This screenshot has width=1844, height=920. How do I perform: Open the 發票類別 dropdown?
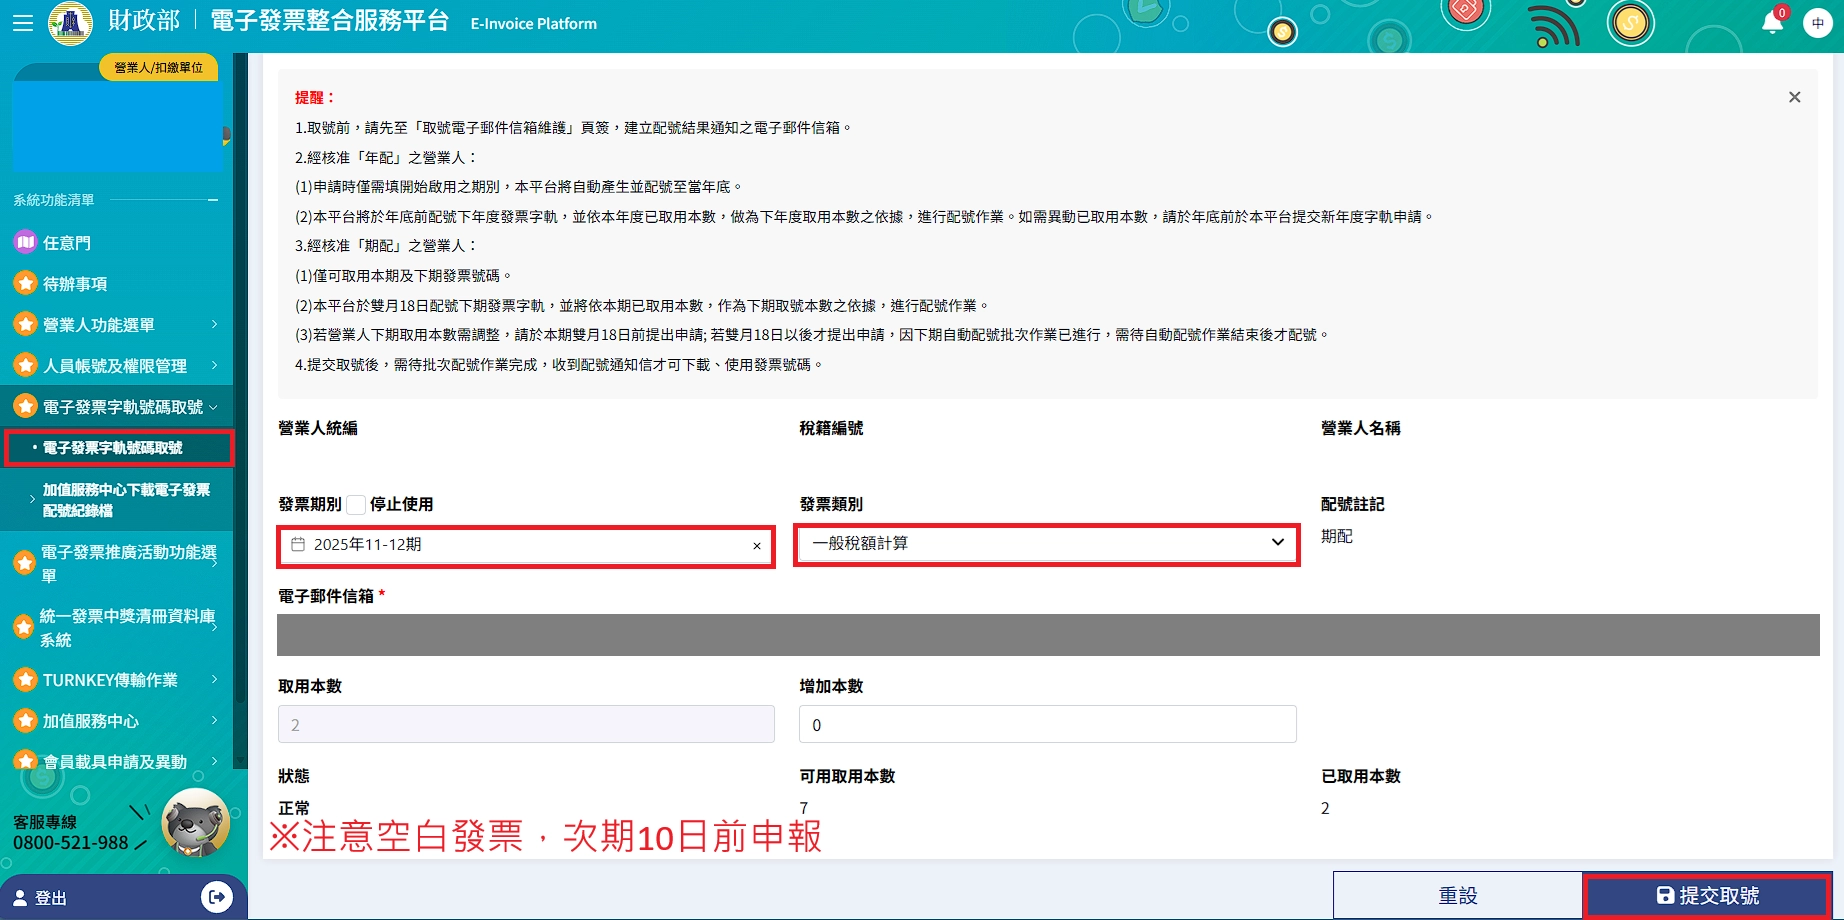coord(1046,543)
